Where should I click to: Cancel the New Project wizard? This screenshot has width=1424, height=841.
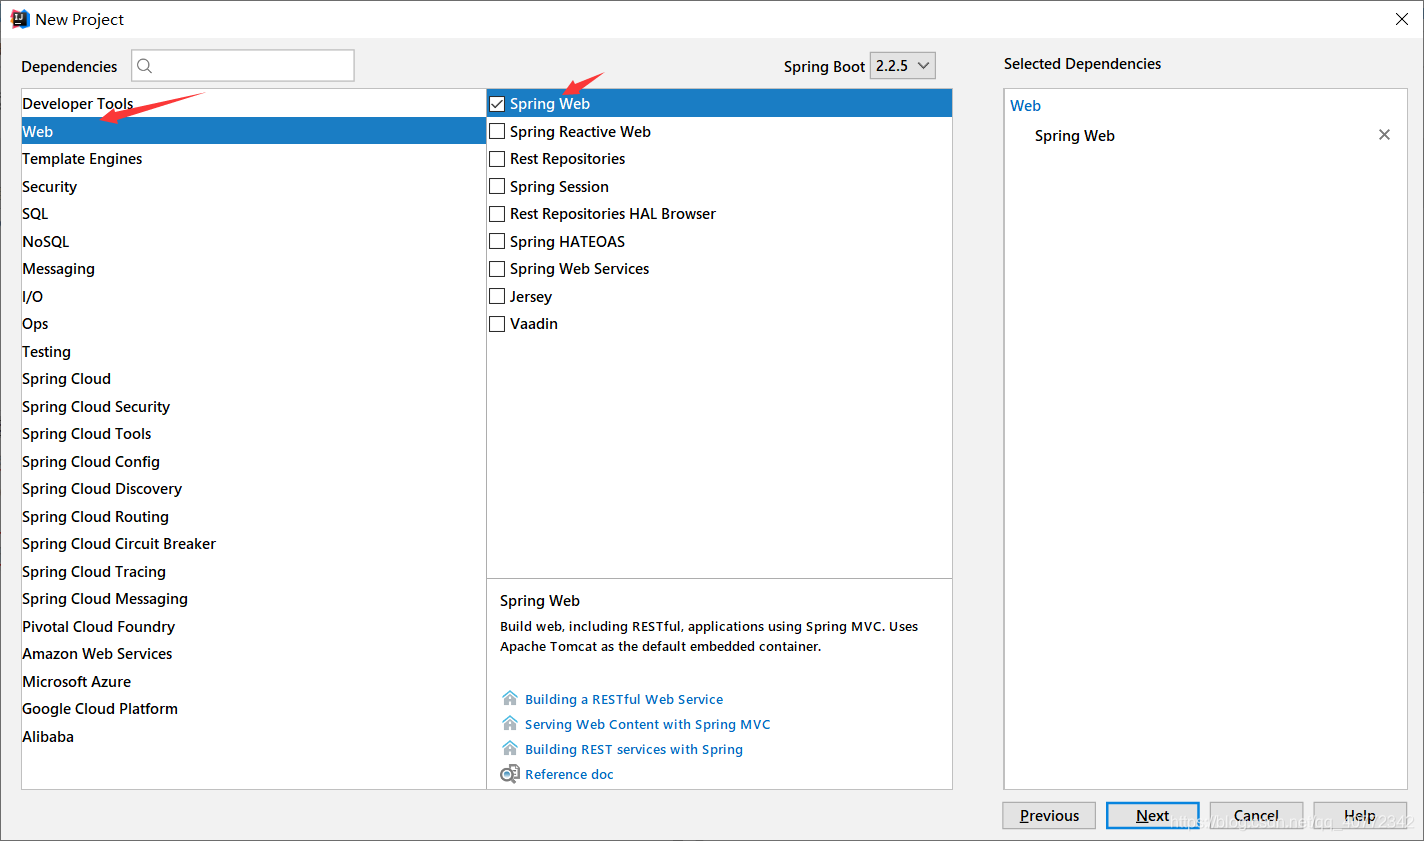pos(1256,815)
